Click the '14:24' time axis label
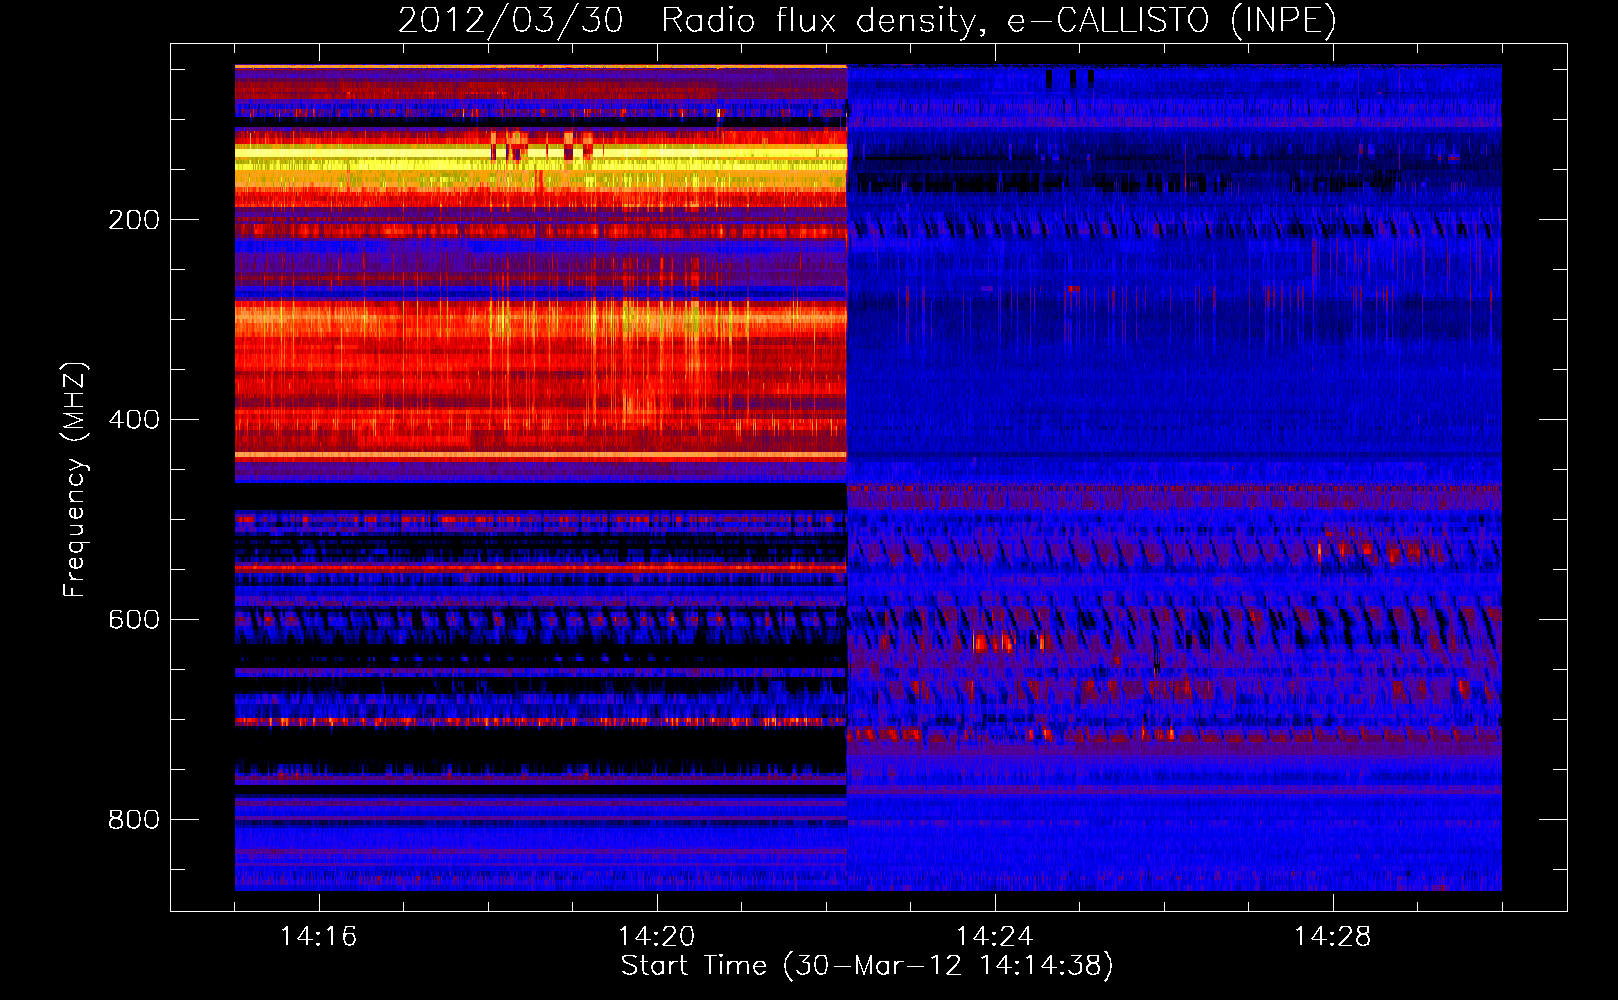The height and width of the screenshot is (1000, 1618). (x=994, y=937)
